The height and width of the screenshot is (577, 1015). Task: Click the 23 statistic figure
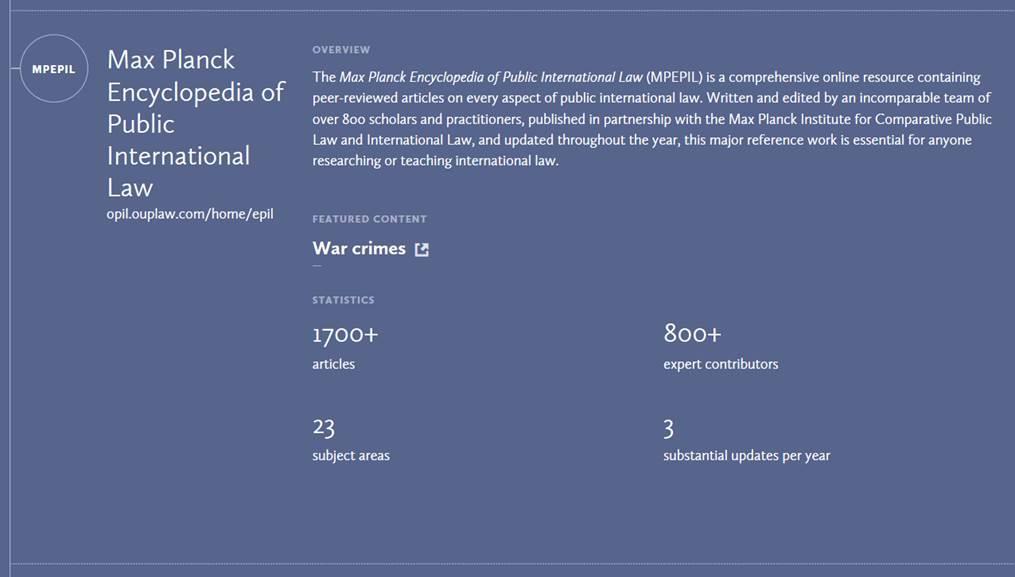click(x=324, y=427)
